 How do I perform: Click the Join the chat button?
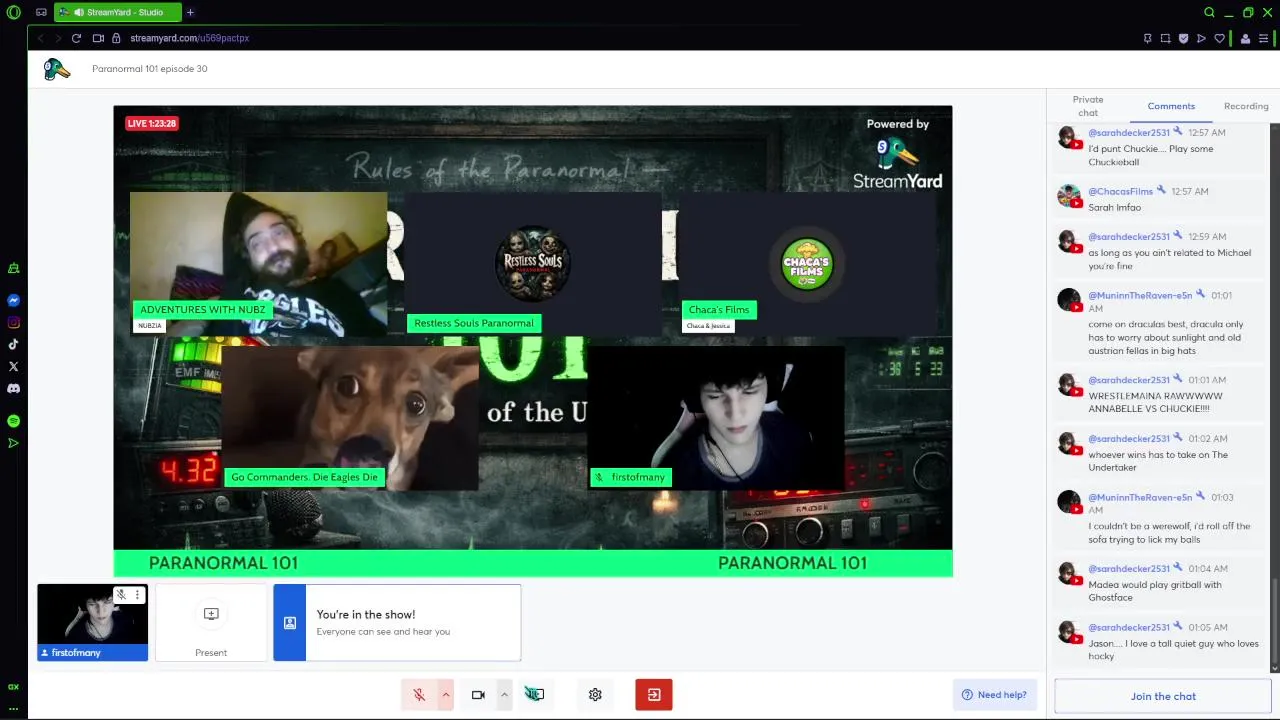click(1163, 696)
